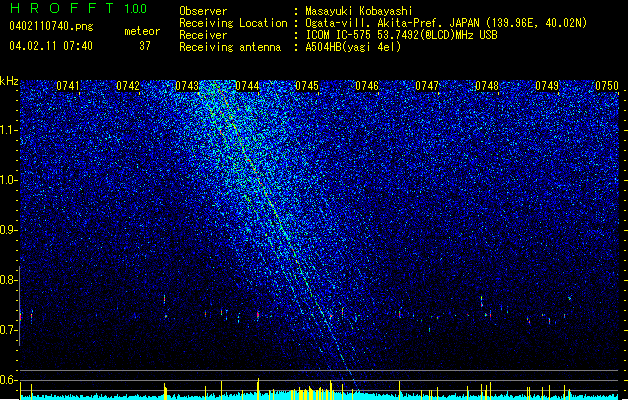Click the 0.7 kHz axis label
Image resolution: width=629 pixels, height=400 pixels.
[x=8, y=330]
